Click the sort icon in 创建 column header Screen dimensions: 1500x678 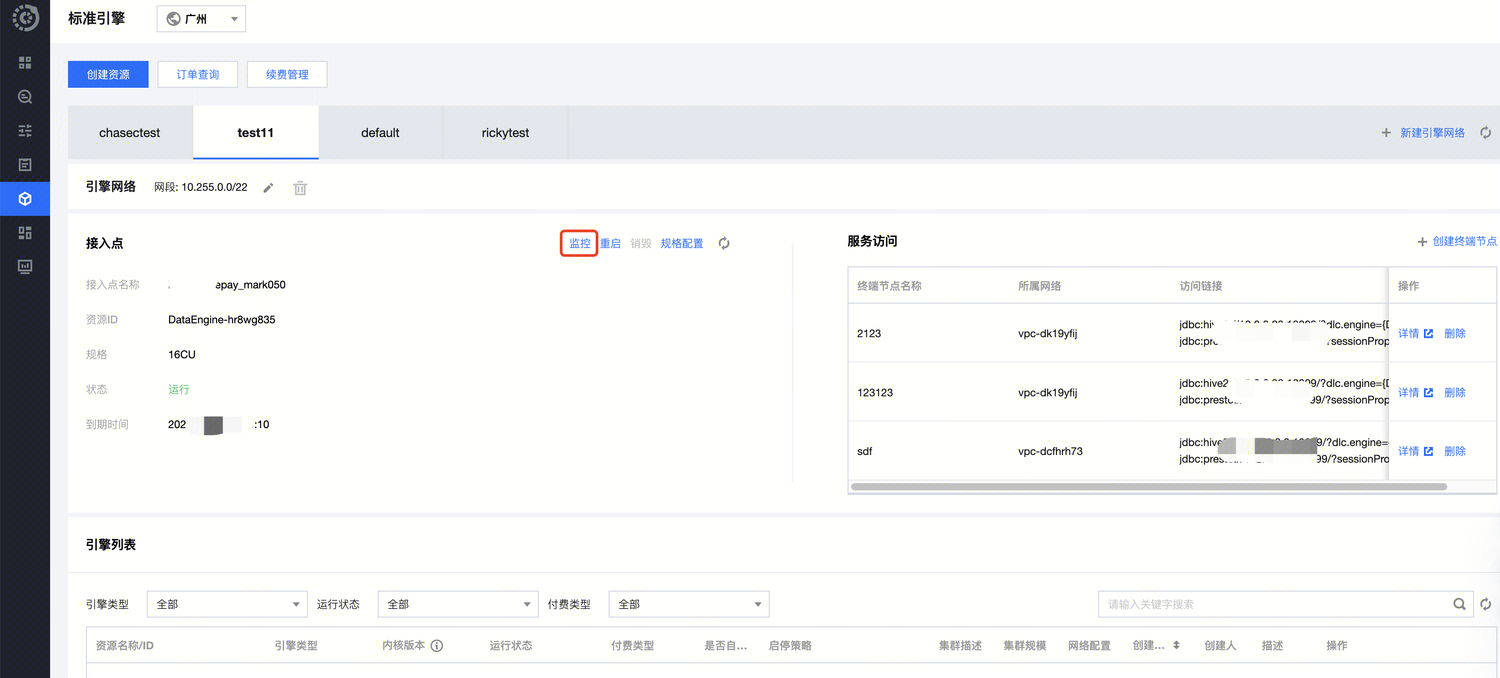point(1176,646)
